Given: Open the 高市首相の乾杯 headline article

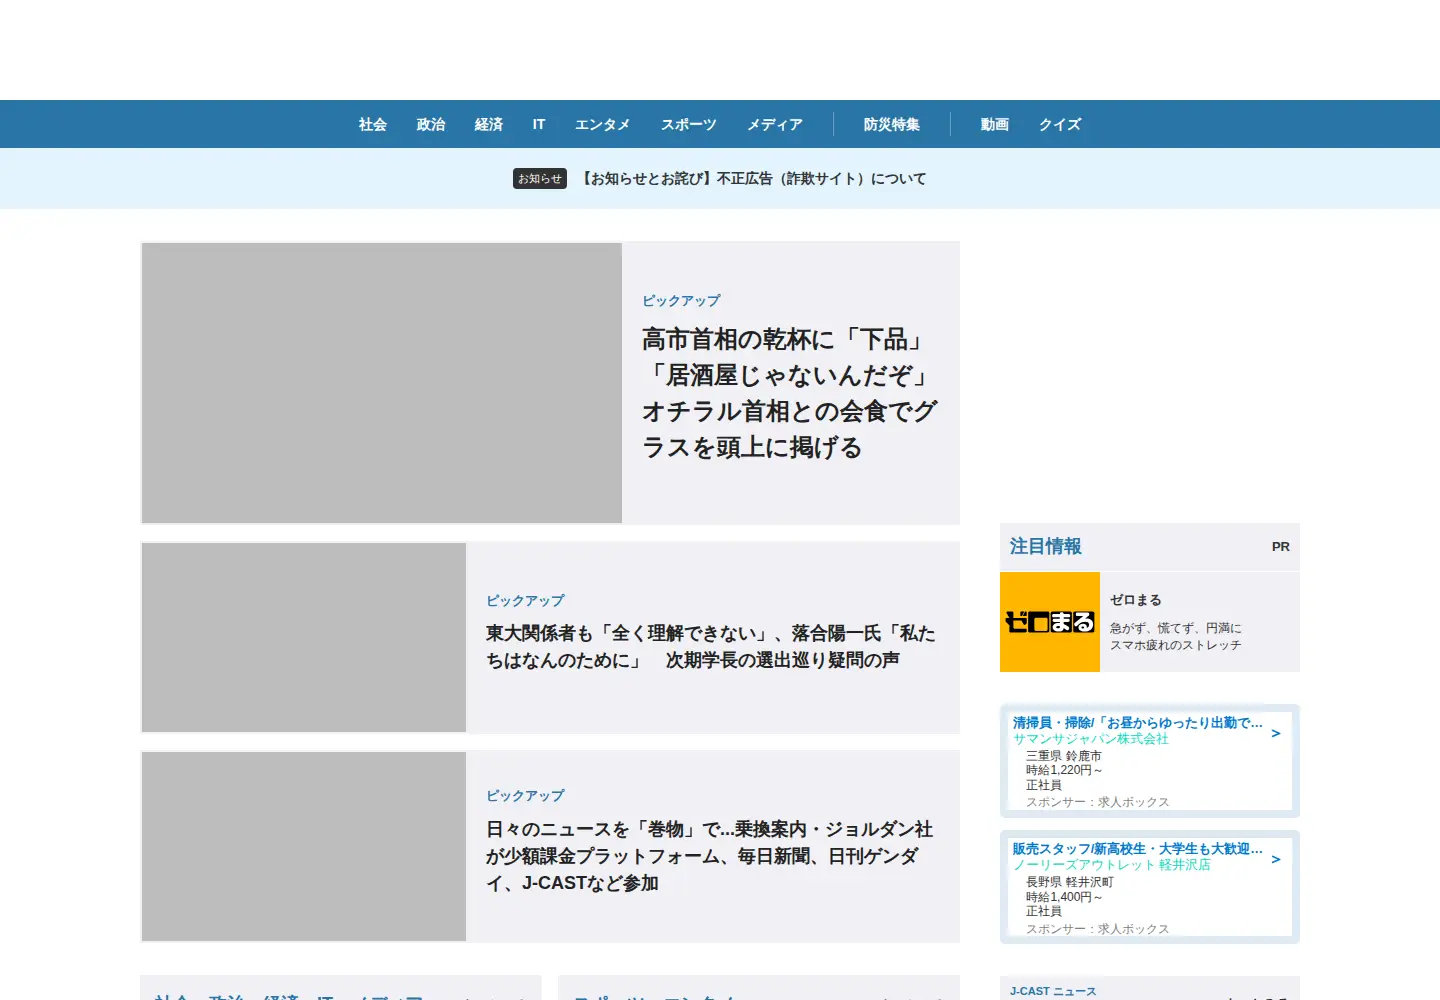Looking at the screenshot, I should [x=790, y=393].
